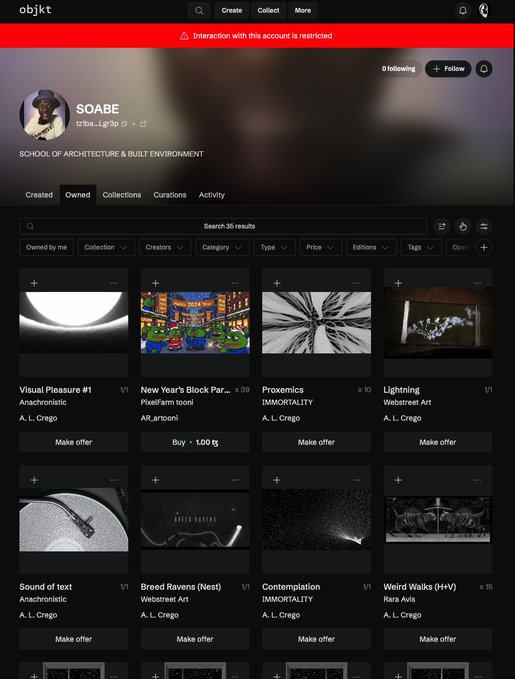Viewport: 515px width, 679px height.
Task: Make offer on Sound of text
Action: pos(74,639)
